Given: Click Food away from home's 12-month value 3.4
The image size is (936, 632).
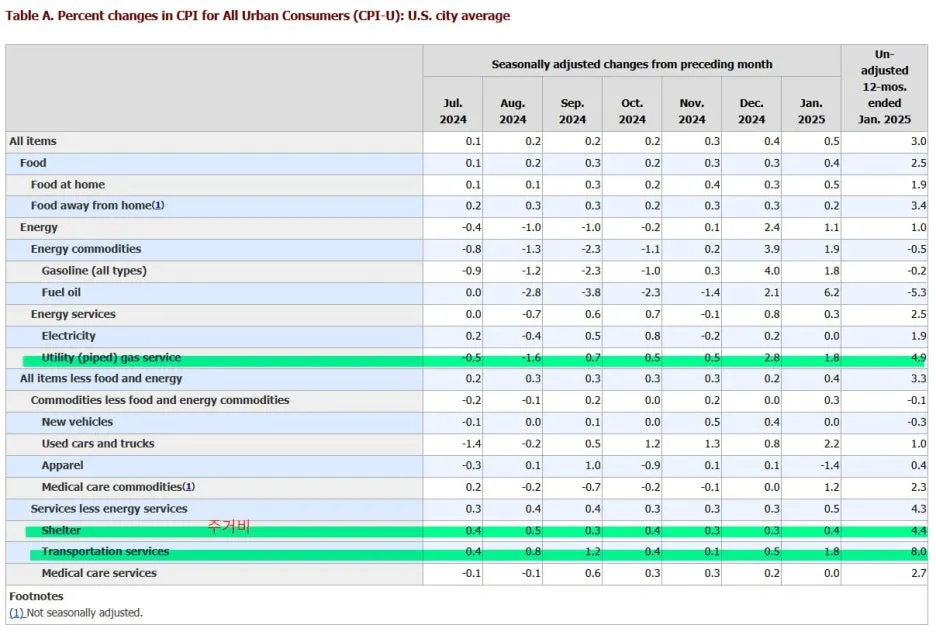Looking at the screenshot, I should click(919, 205).
